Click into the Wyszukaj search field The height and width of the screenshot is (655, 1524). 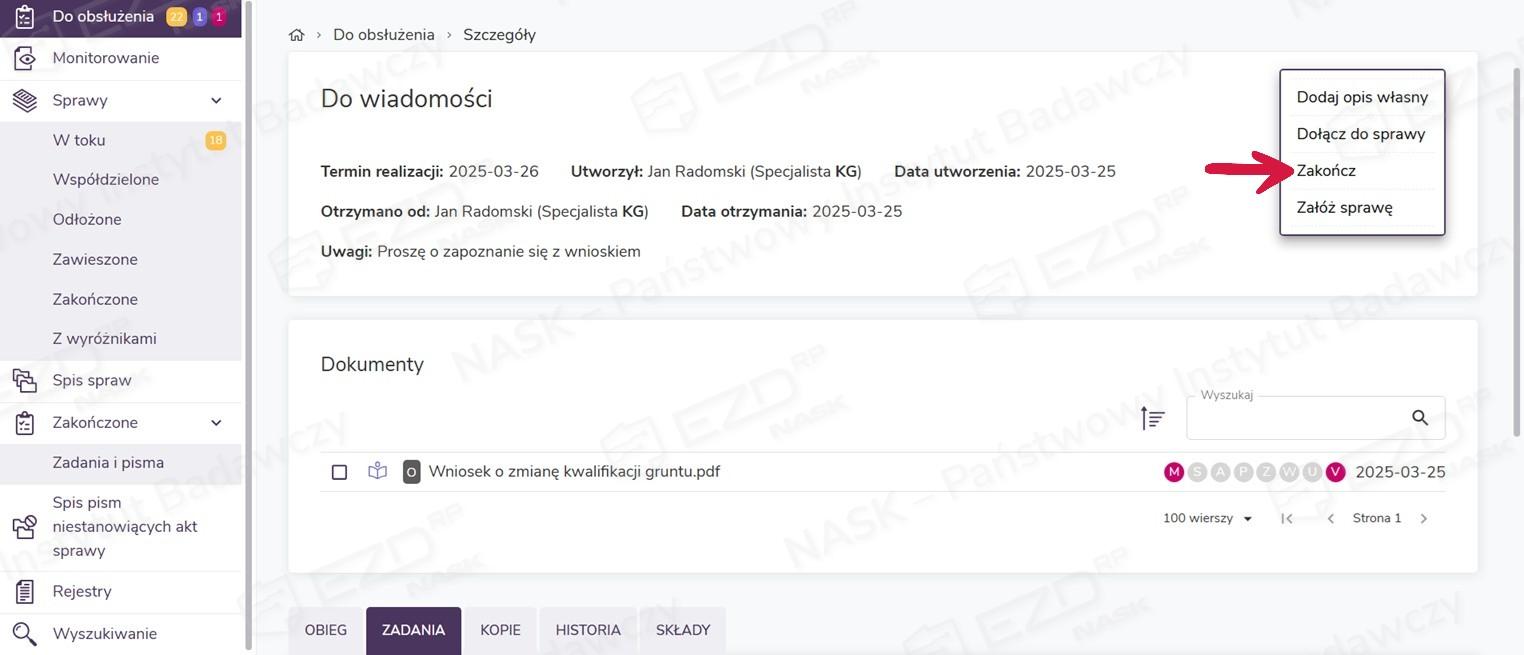tap(1295, 418)
